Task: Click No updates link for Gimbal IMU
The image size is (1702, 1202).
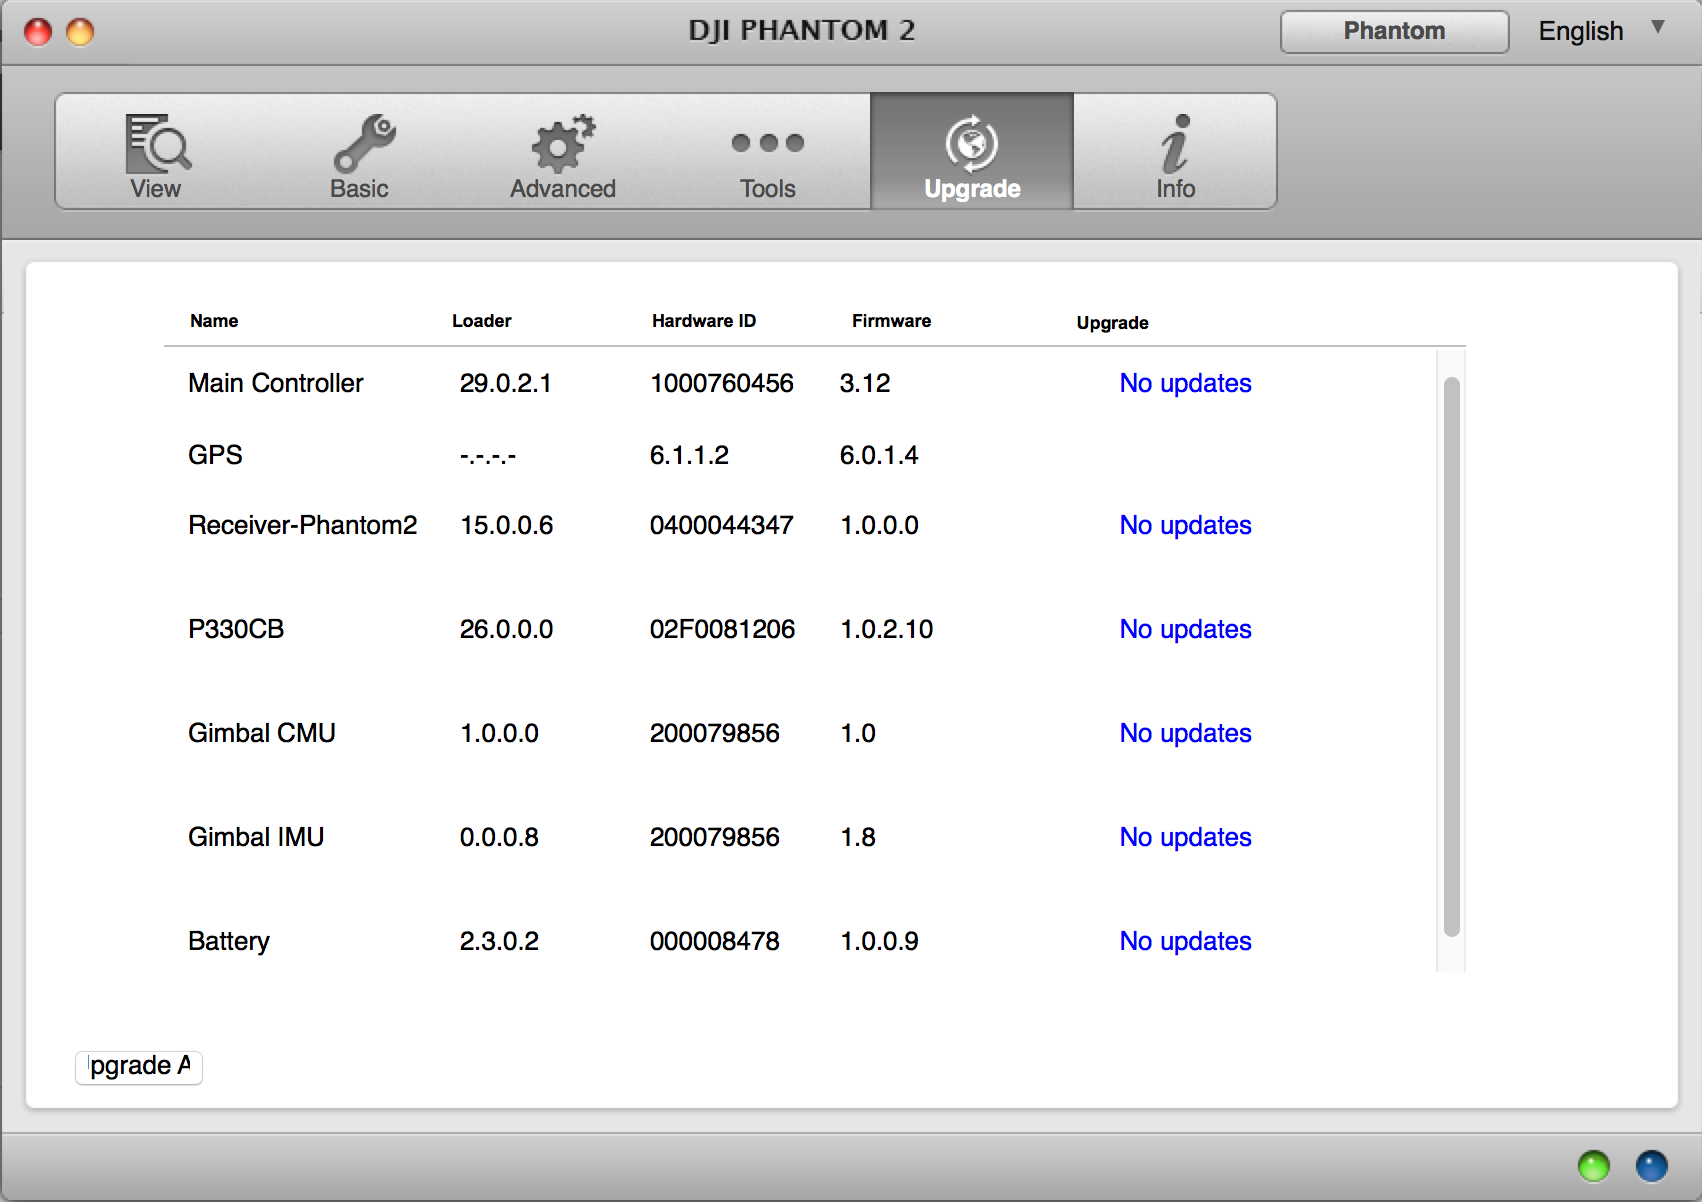Action: 1185,837
